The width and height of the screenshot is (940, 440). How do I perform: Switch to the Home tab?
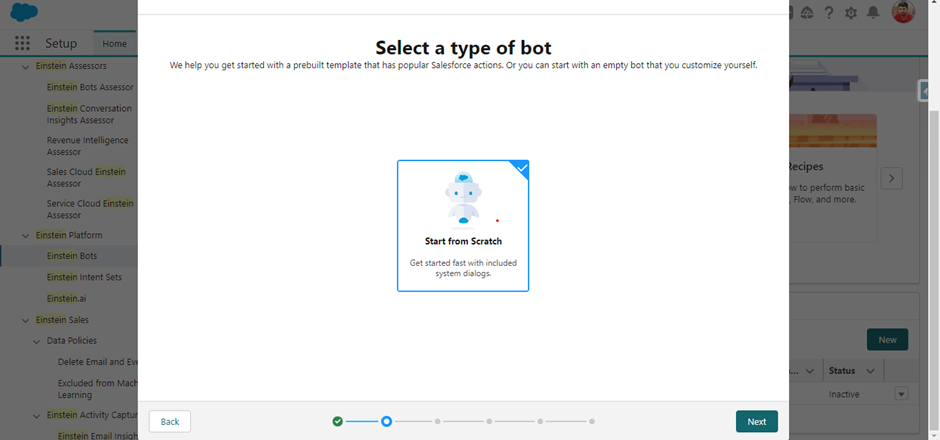coord(115,44)
